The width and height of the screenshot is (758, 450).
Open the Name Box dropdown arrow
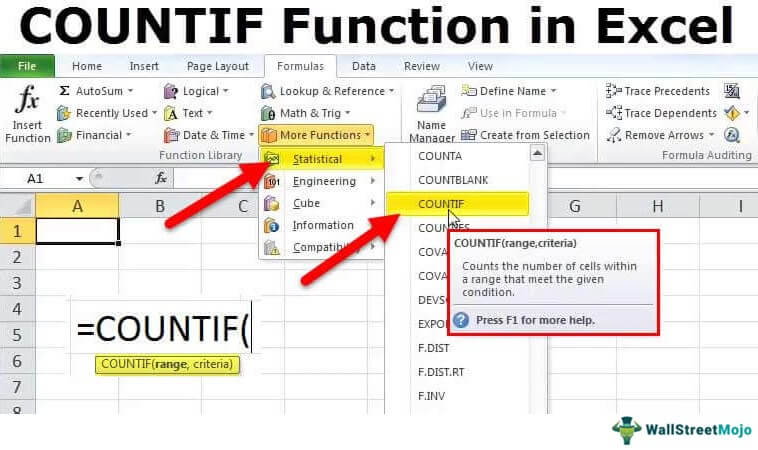coord(79,178)
